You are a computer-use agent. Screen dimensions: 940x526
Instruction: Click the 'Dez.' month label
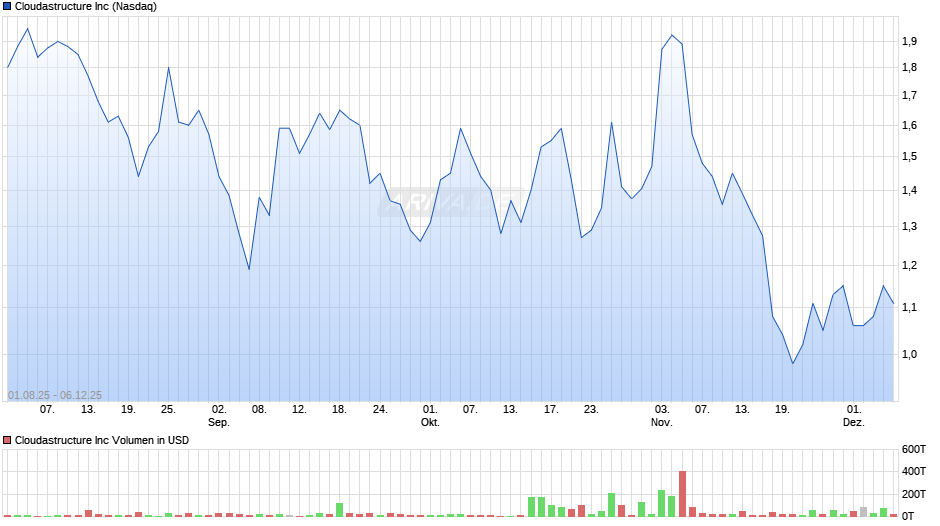(x=854, y=422)
